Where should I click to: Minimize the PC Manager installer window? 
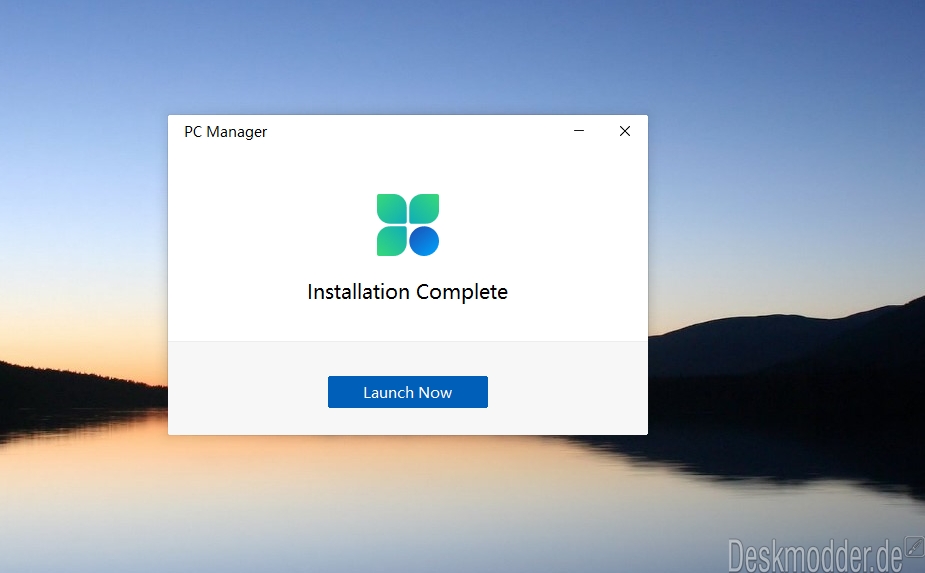[579, 131]
